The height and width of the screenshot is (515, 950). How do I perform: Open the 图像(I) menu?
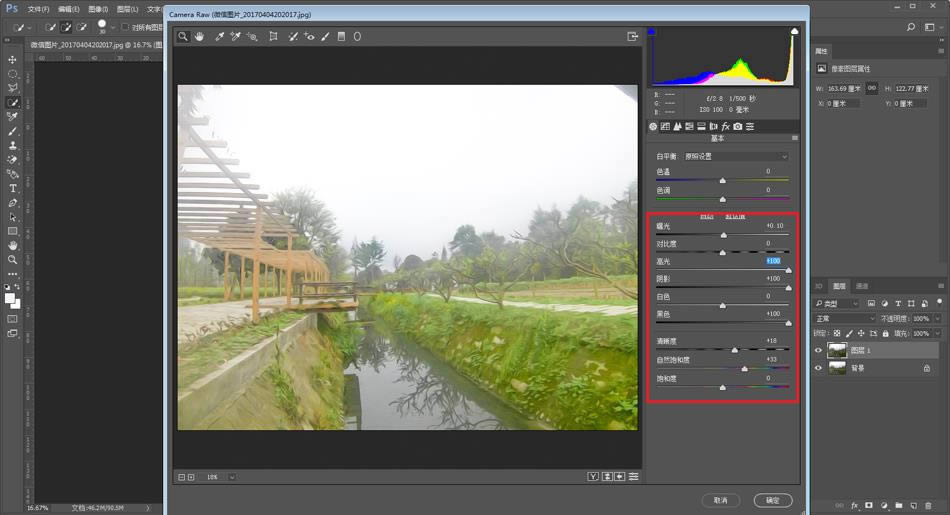click(x=98, y=9)
